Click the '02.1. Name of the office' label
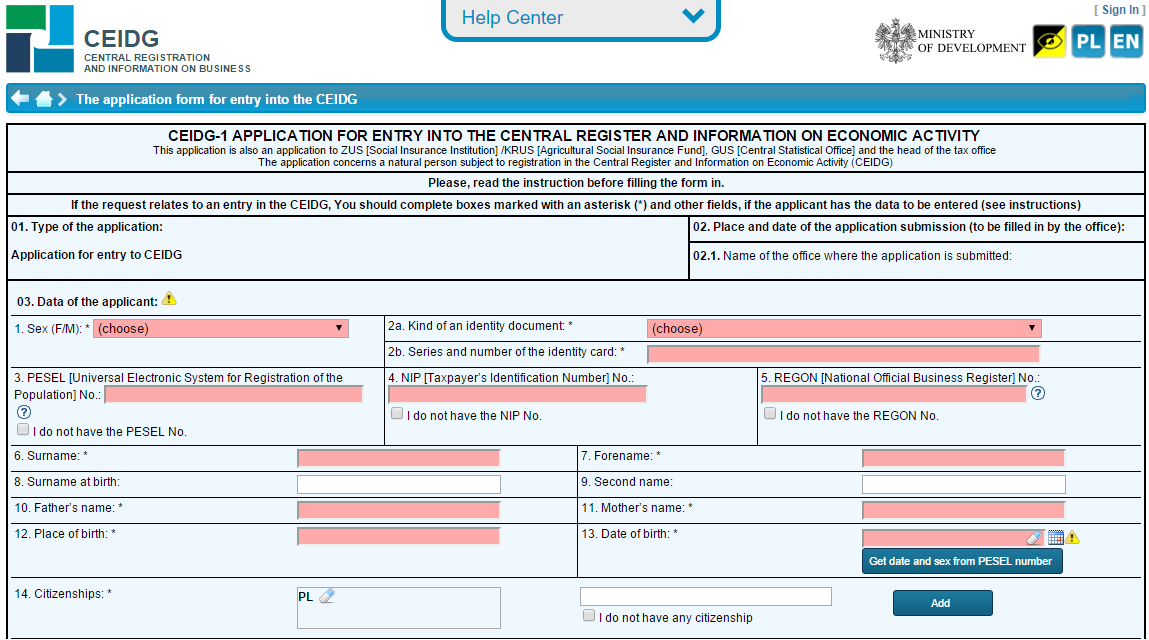1149x640 pixels. pyautogui.click(x=852, y=256)
